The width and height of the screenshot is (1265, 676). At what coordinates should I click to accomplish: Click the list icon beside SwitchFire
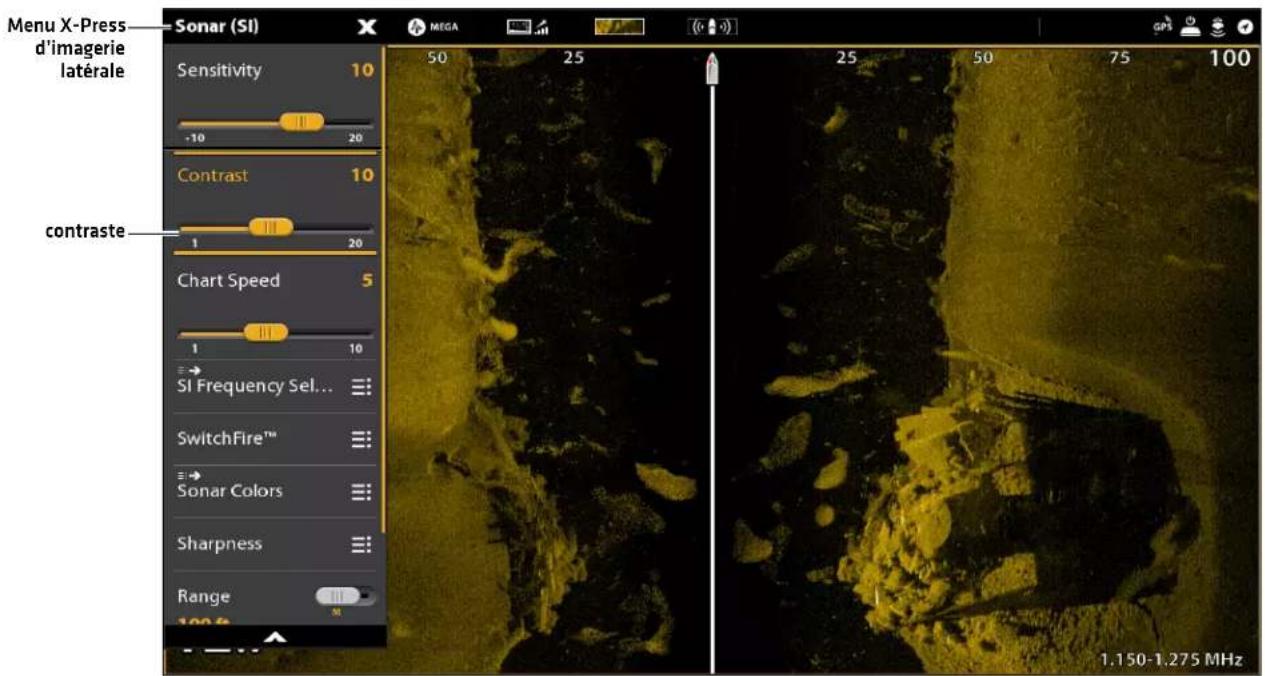(x=361, y=439)
